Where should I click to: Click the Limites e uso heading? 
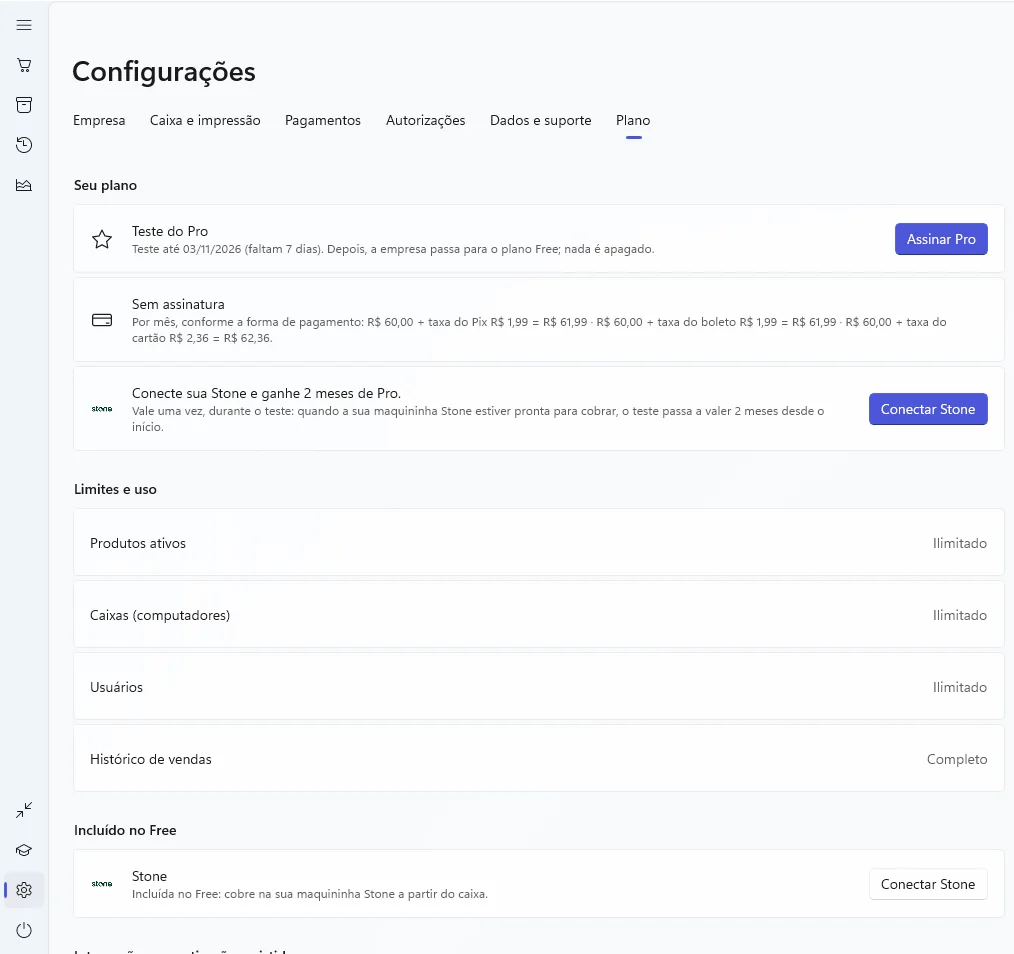[115, 489]
